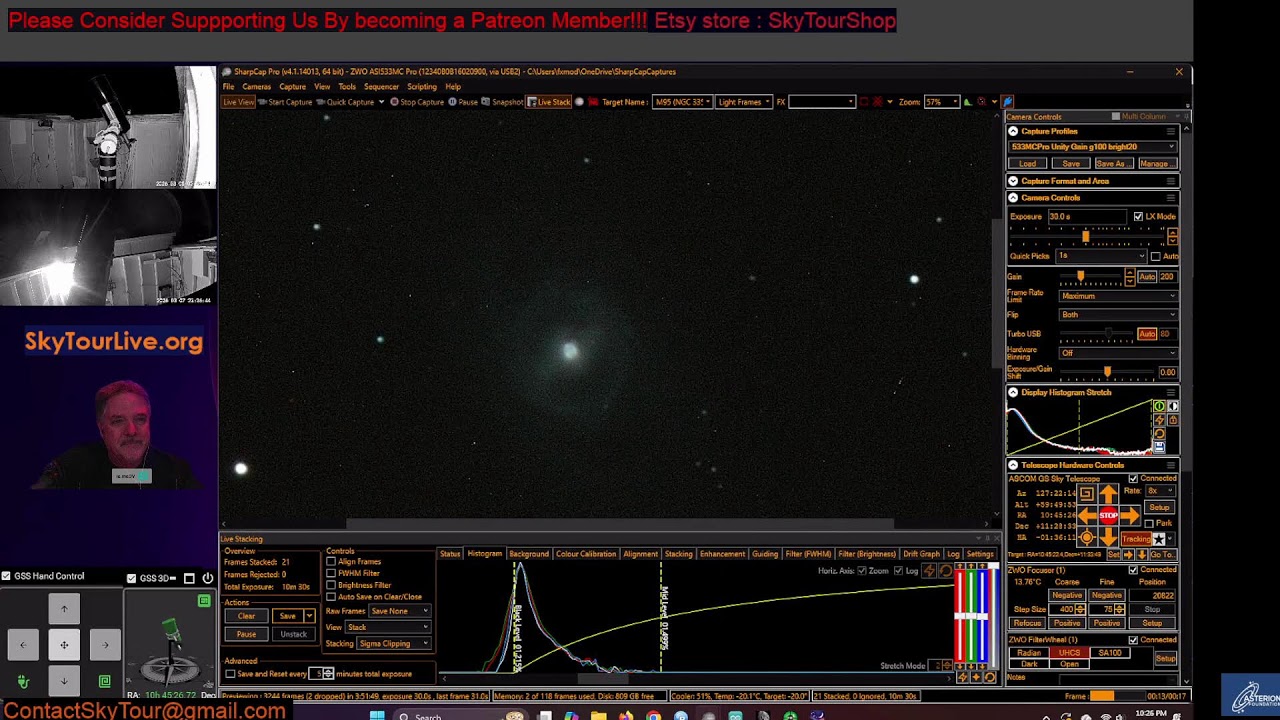Click the reset colour icon at bottom right of stacking panel

(990, 677)
